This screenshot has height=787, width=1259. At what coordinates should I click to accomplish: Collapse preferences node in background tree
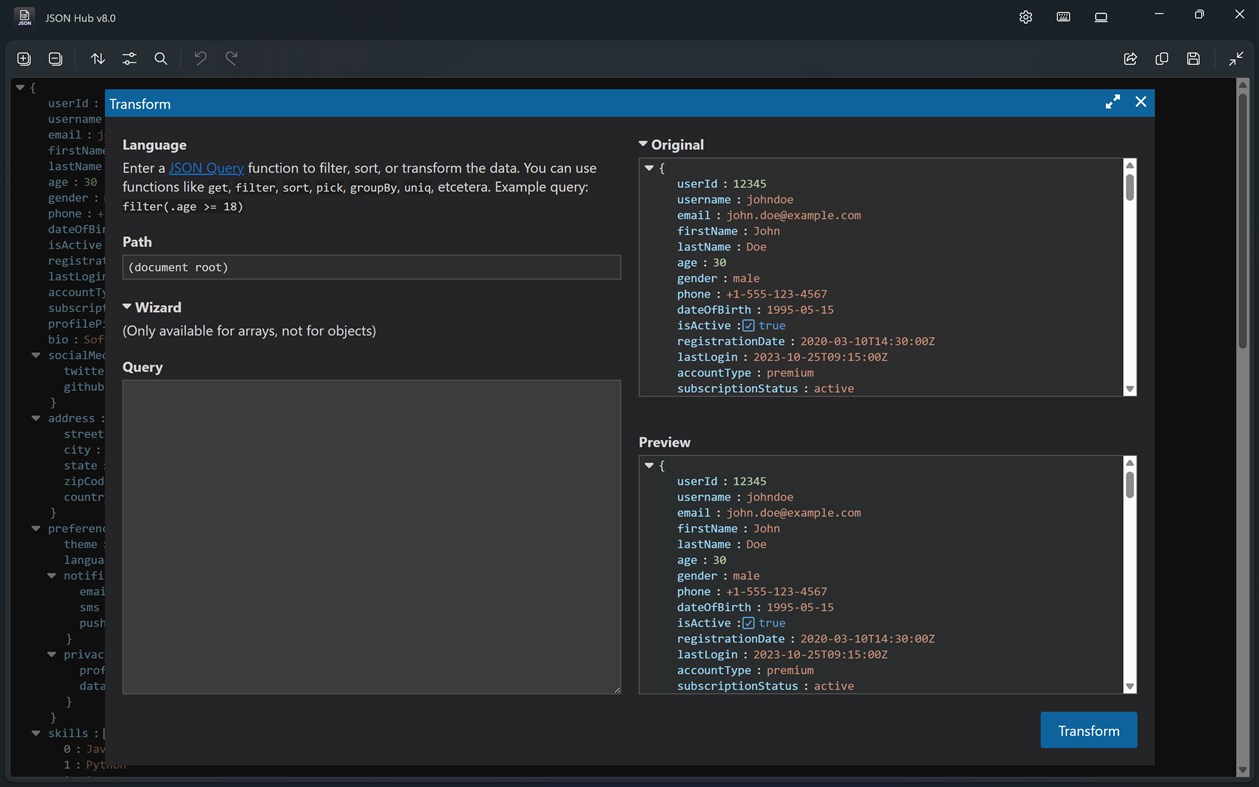[36, 528]
